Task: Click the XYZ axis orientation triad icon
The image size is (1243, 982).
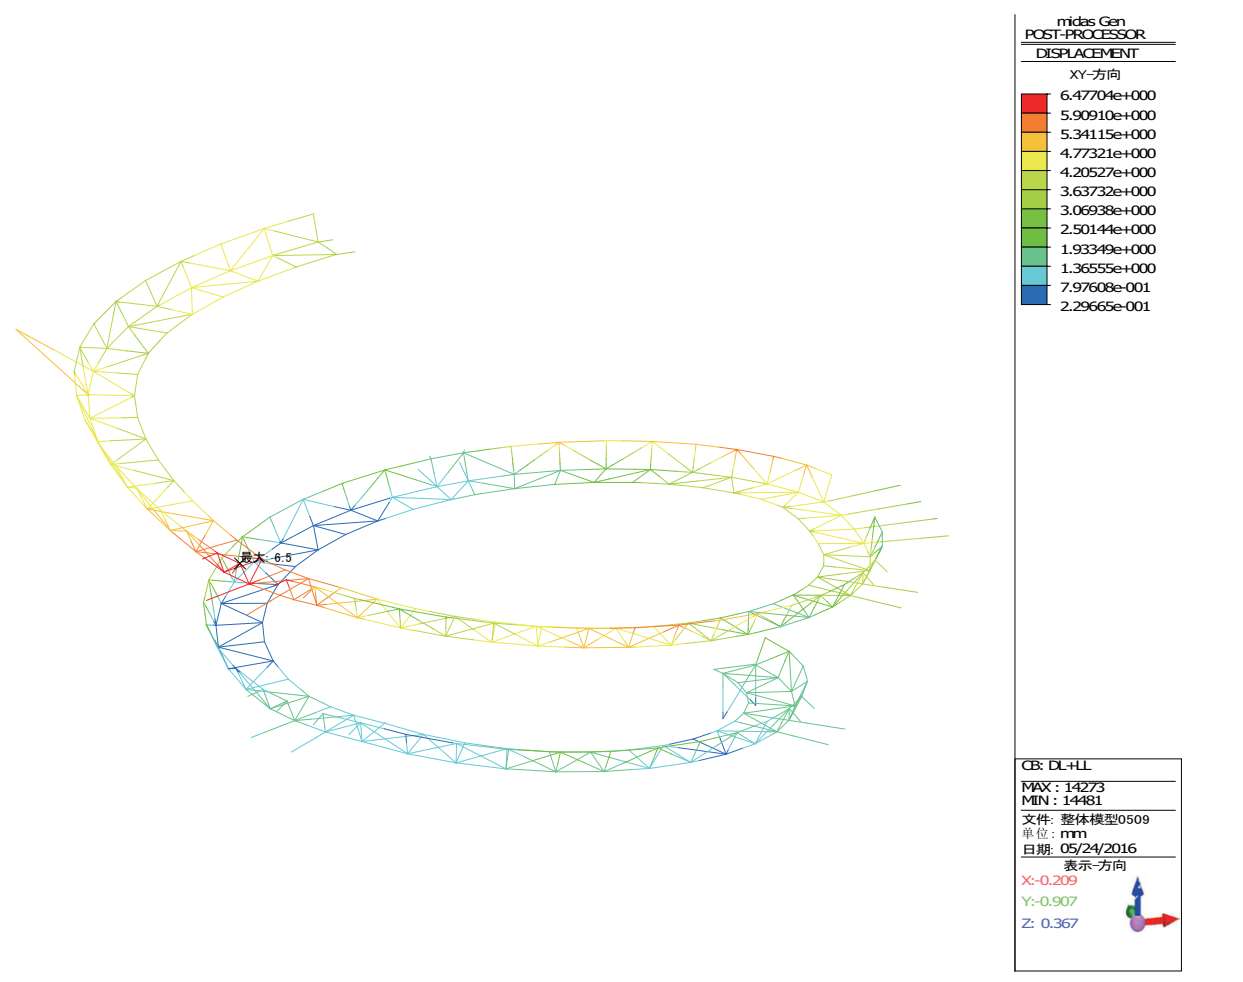Action: coord(1150,905)
